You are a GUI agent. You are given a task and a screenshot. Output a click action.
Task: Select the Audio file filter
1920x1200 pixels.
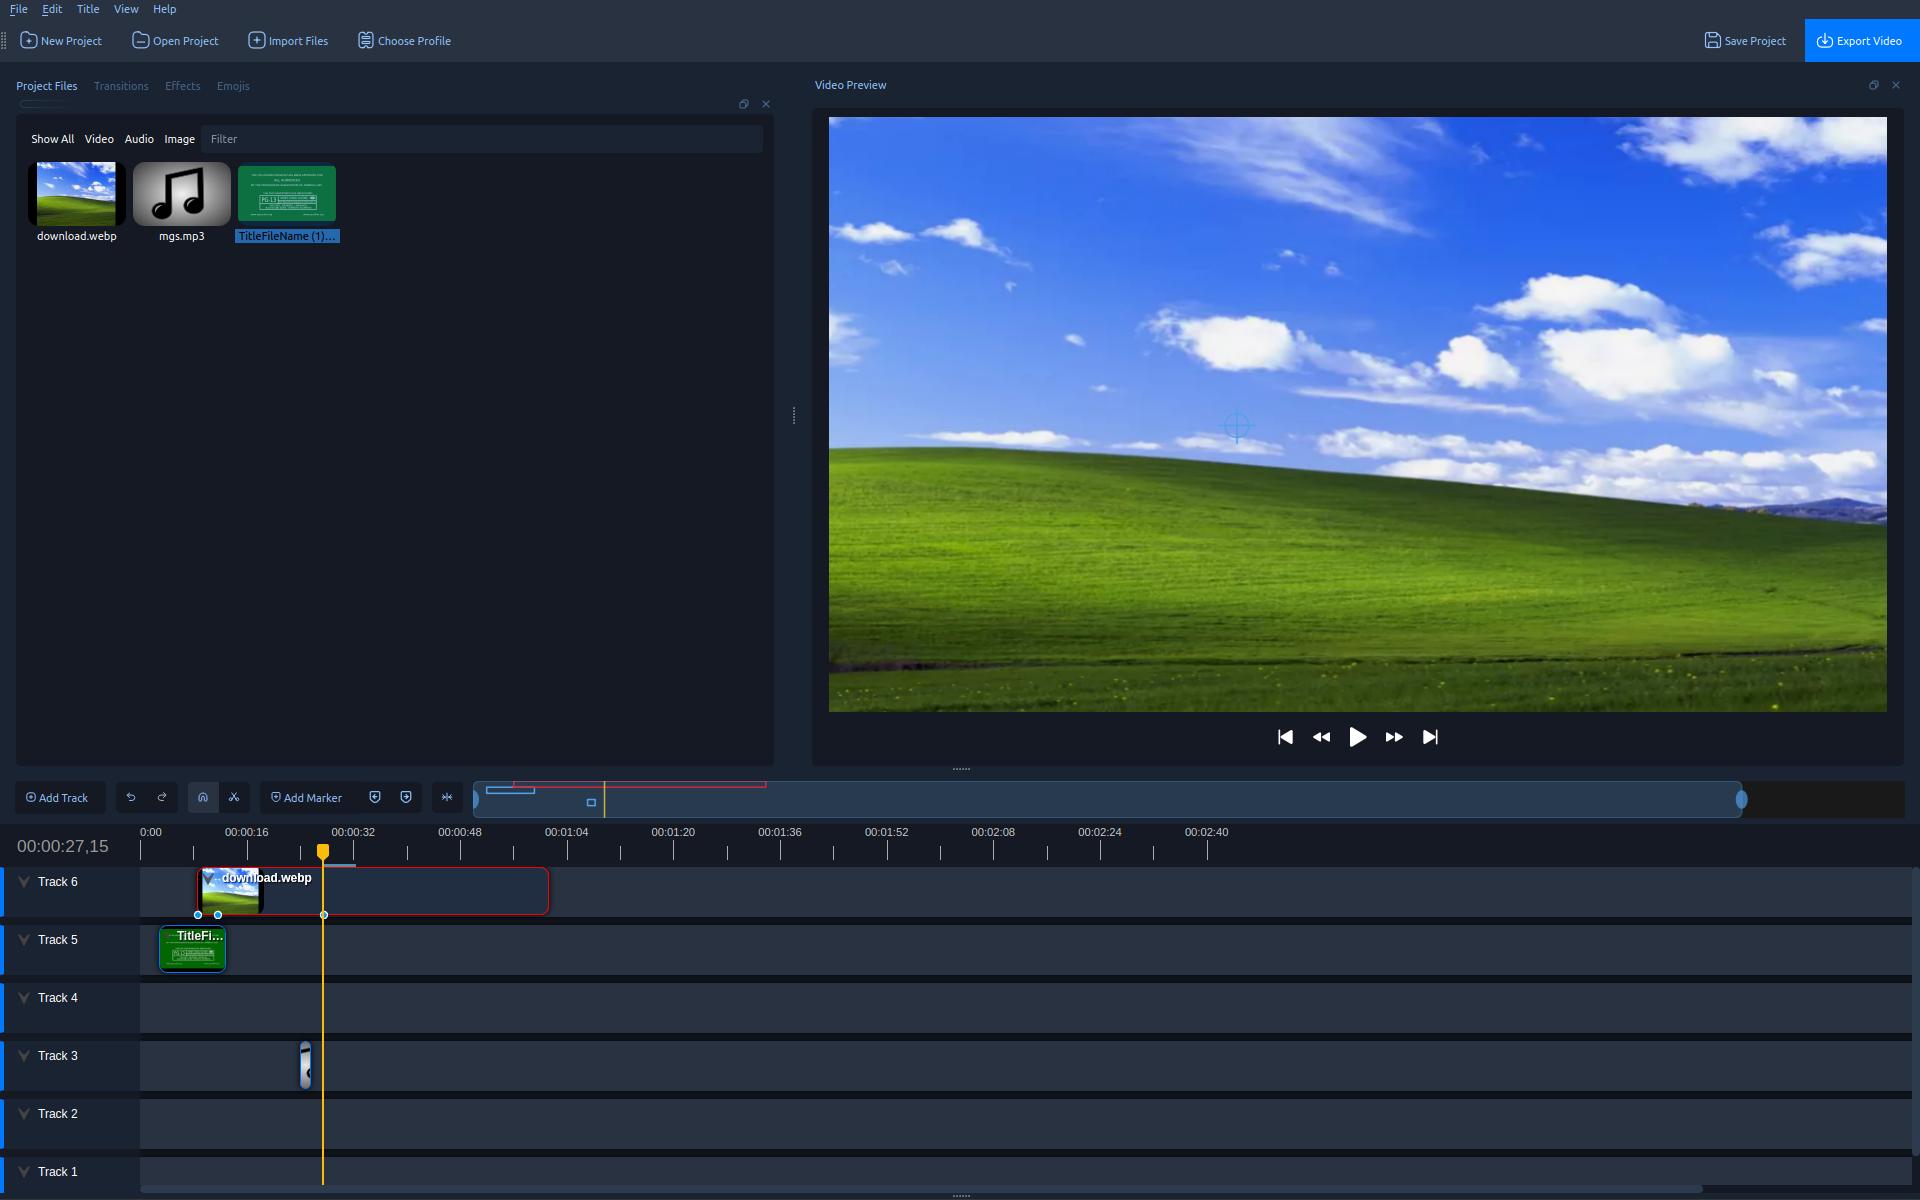[139, 139]
